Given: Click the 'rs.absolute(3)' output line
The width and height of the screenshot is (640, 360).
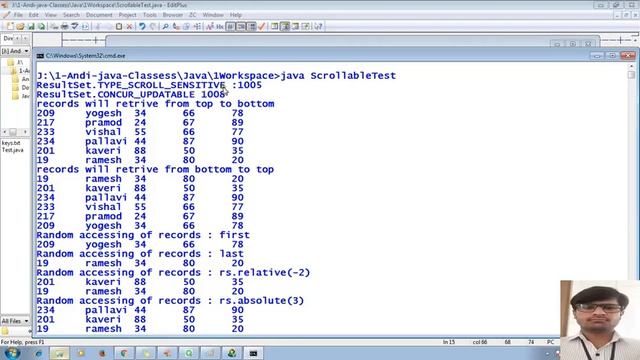Looking at the screenshot, I should pos(170,301).
